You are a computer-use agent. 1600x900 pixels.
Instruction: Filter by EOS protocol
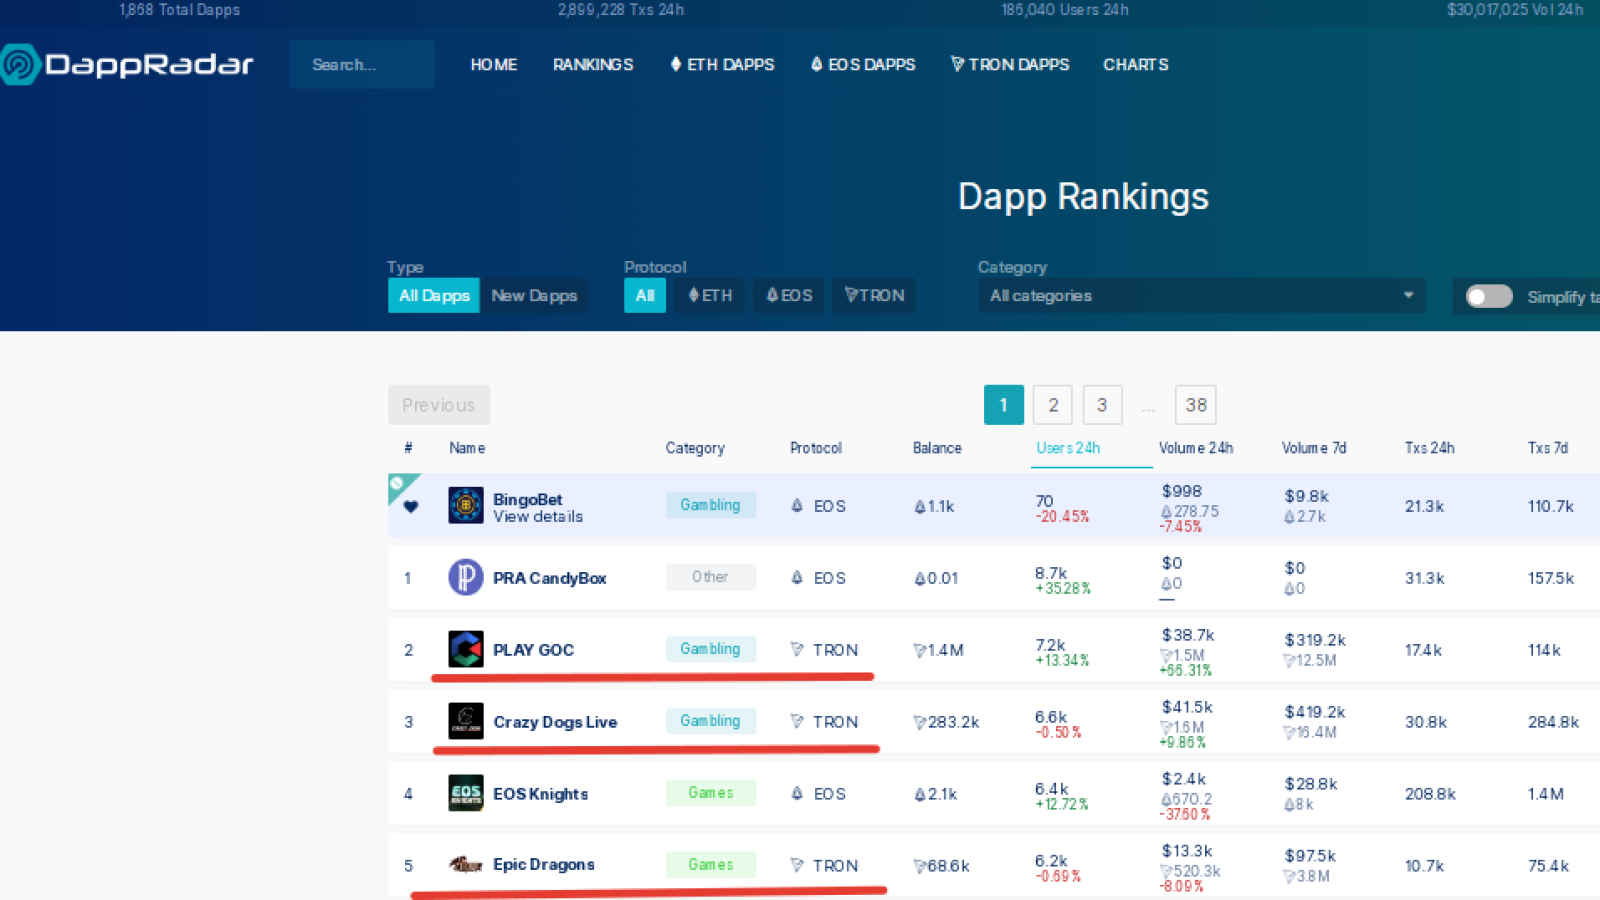tap(789, 296)
